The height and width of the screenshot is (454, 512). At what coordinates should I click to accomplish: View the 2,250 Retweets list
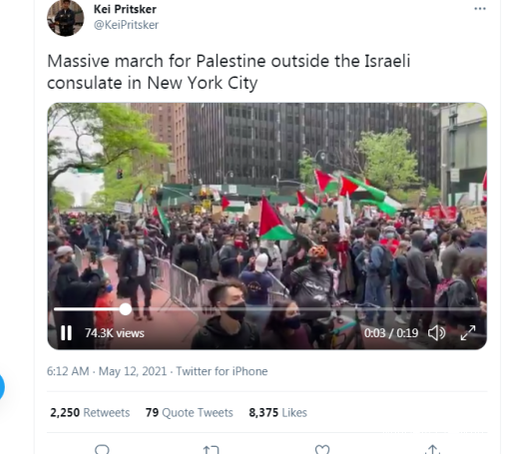[x=90, y=412]
